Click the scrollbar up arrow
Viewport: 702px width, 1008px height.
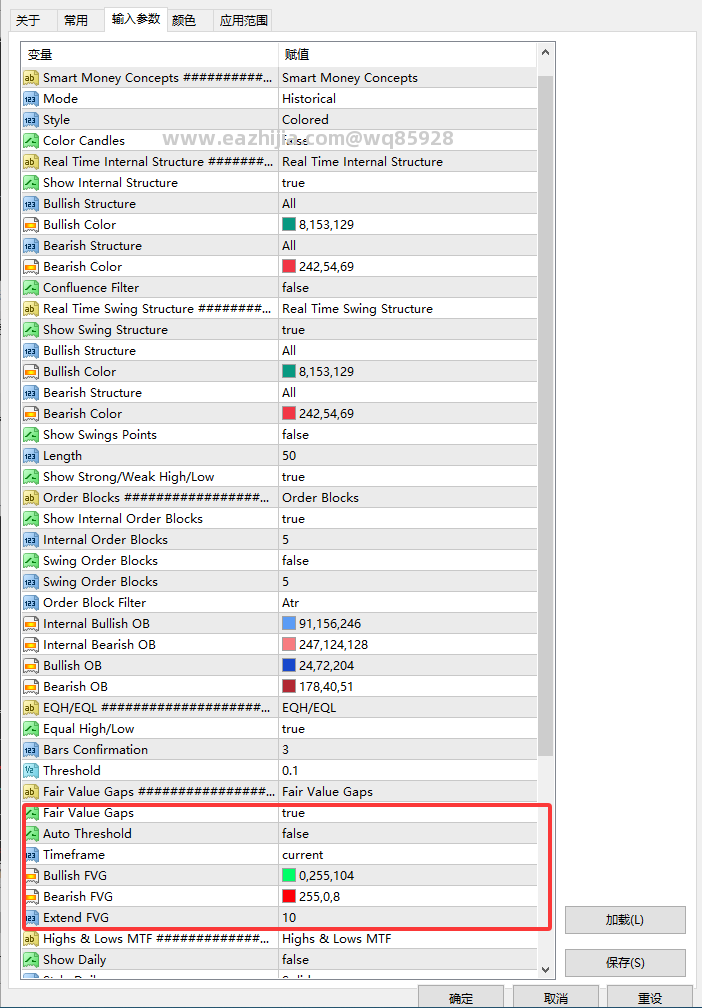click(545, 53)
